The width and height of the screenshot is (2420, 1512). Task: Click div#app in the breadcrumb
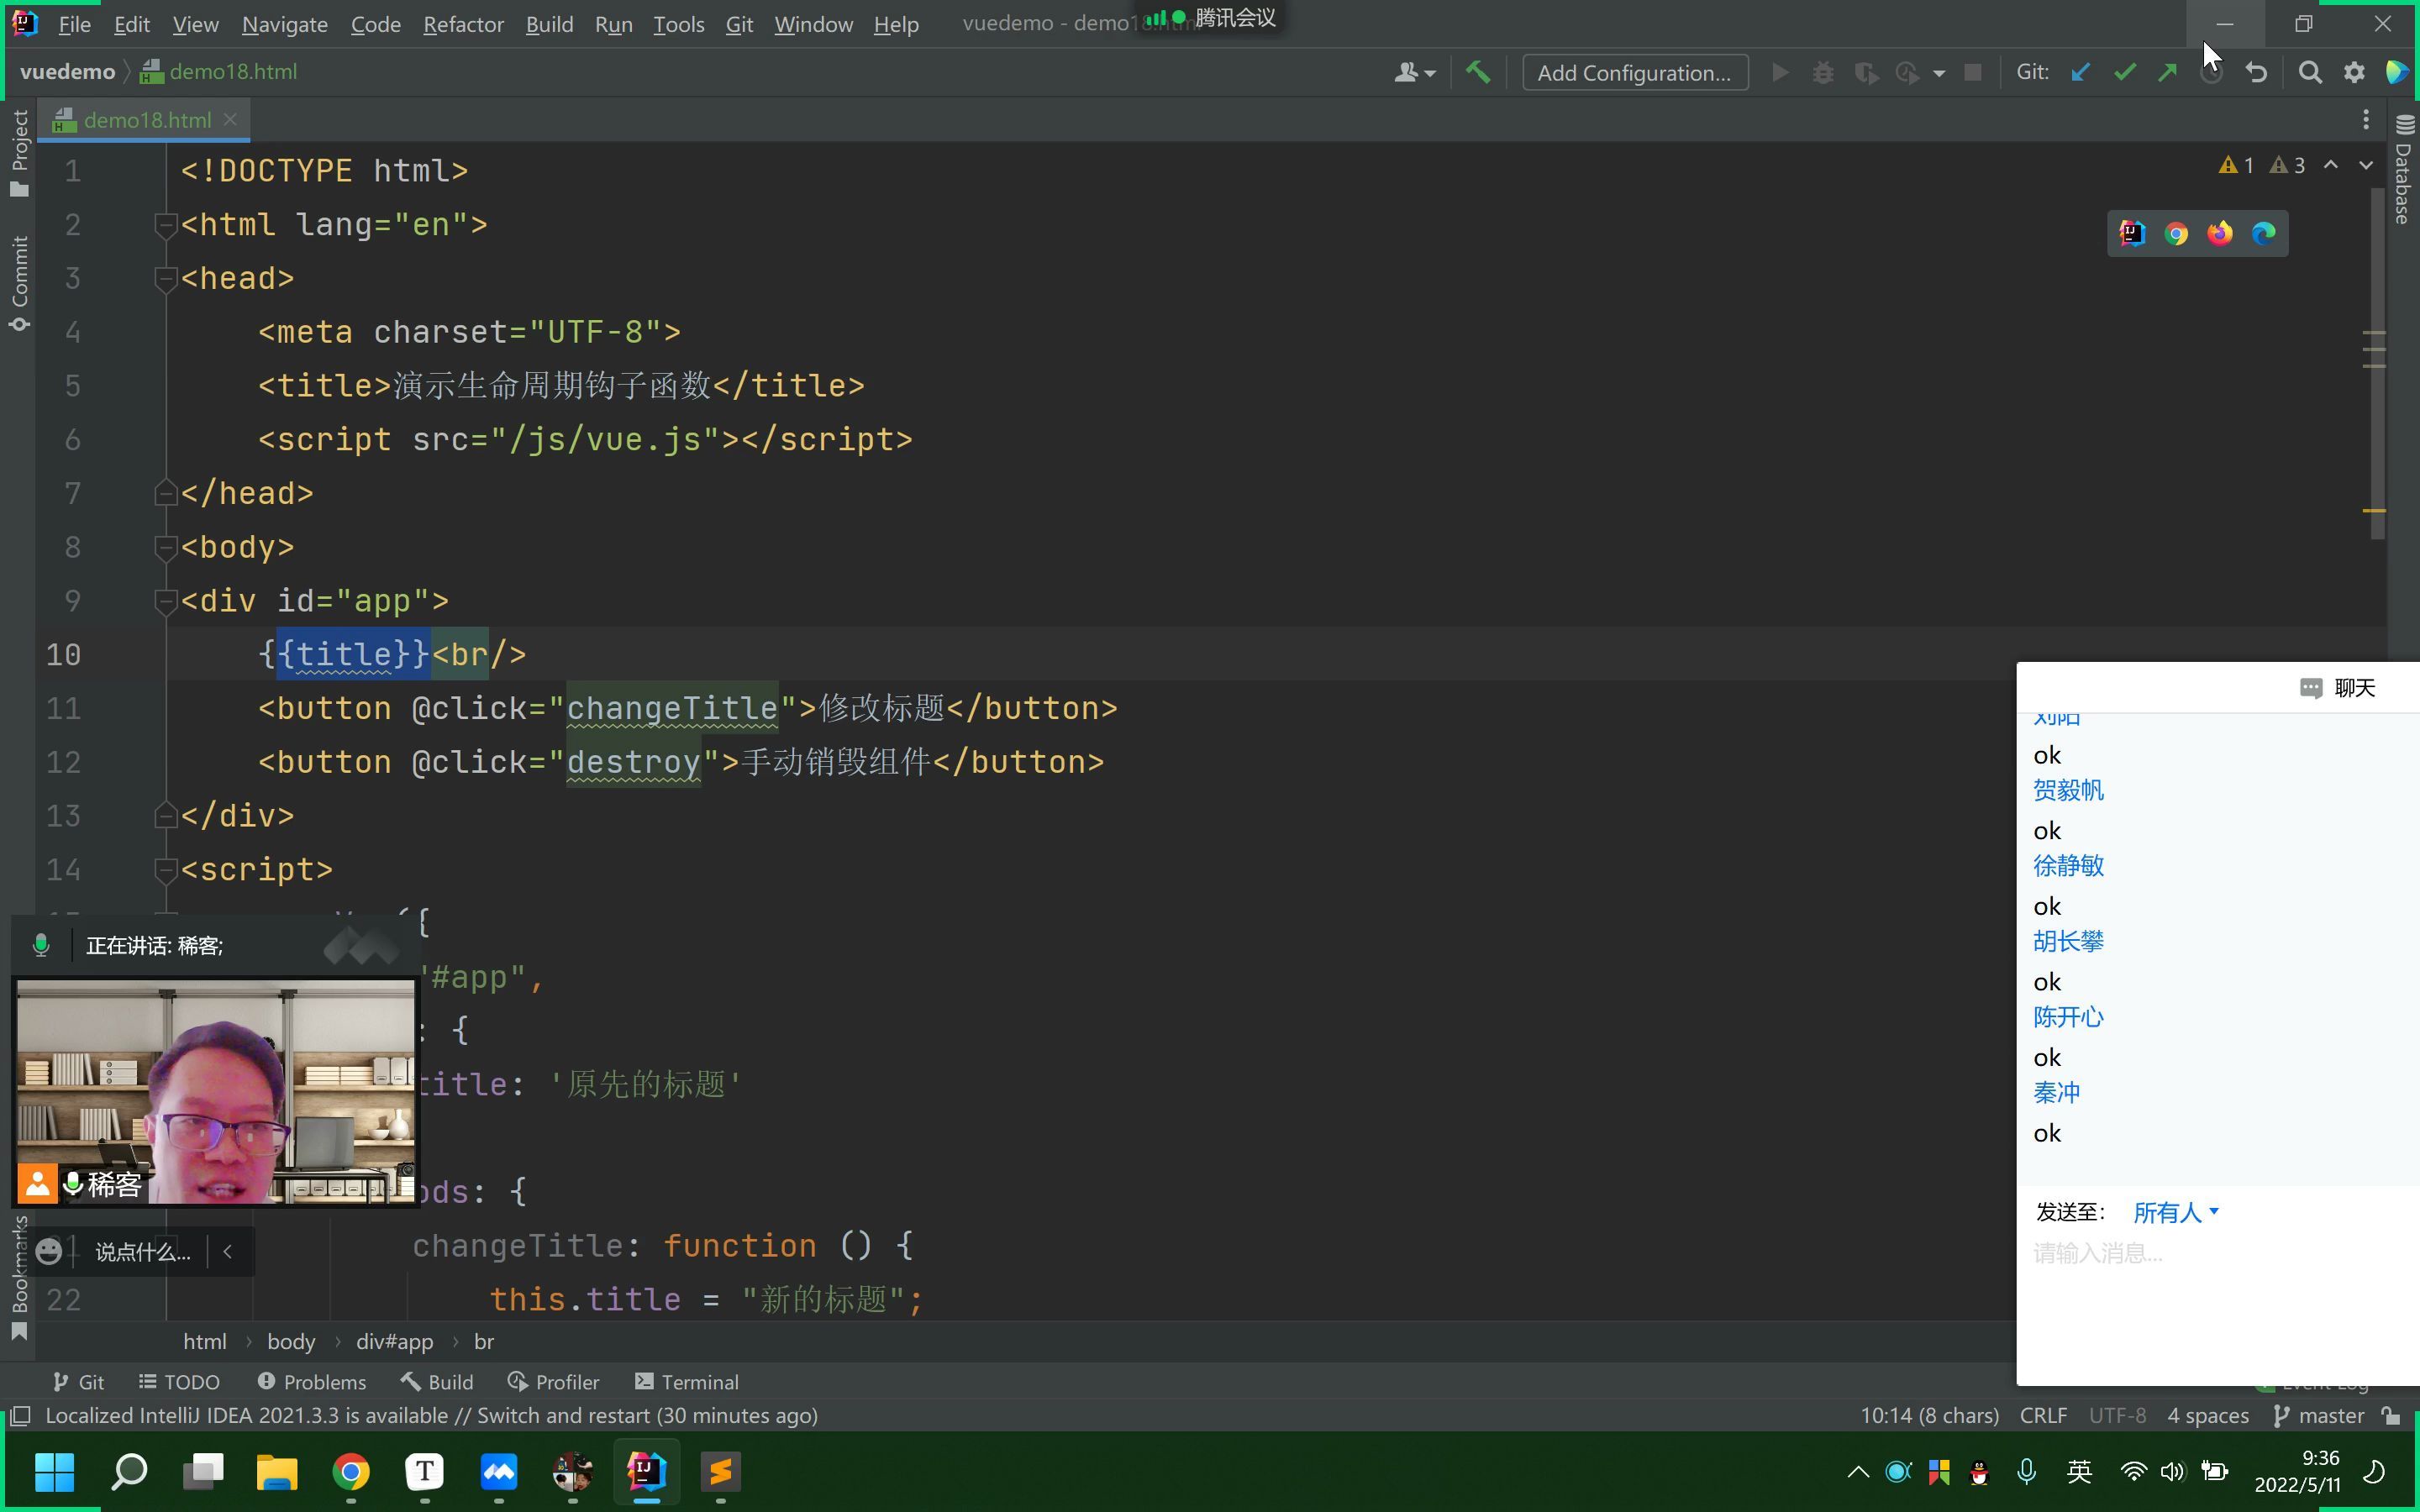tap(394, 1341)
